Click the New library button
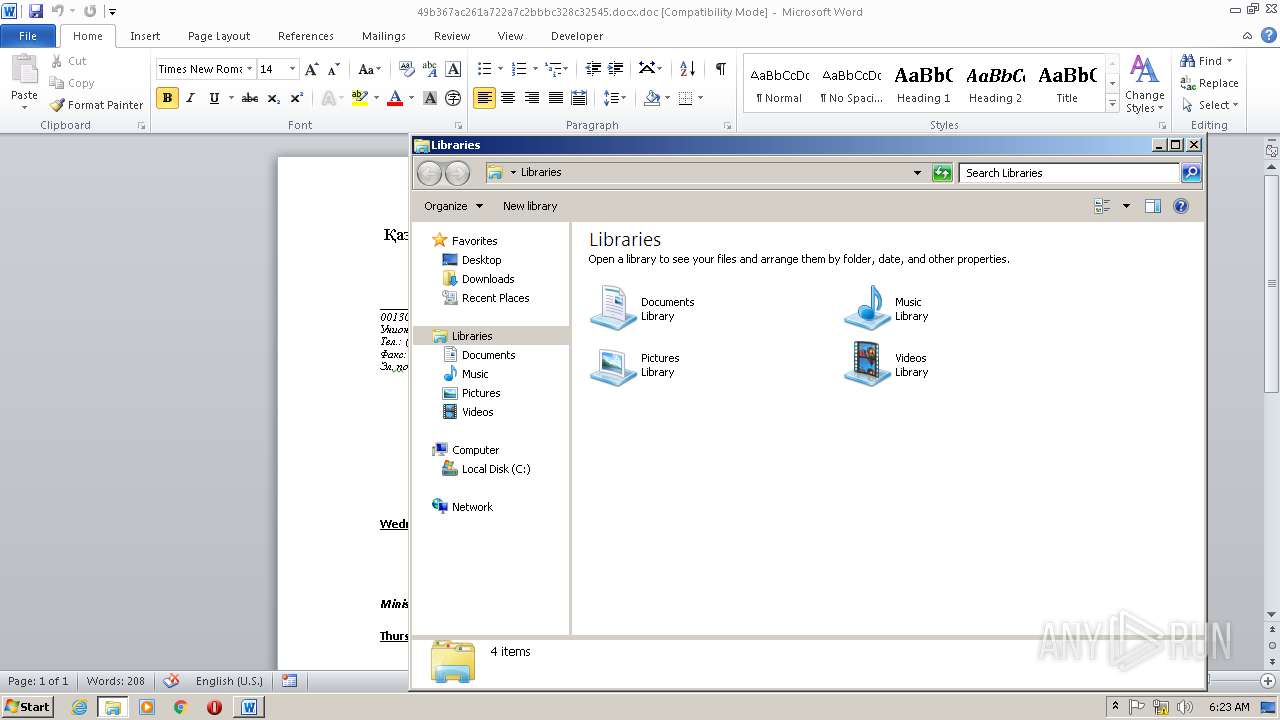Screen dimensions: 1280x720 point(530,206)
